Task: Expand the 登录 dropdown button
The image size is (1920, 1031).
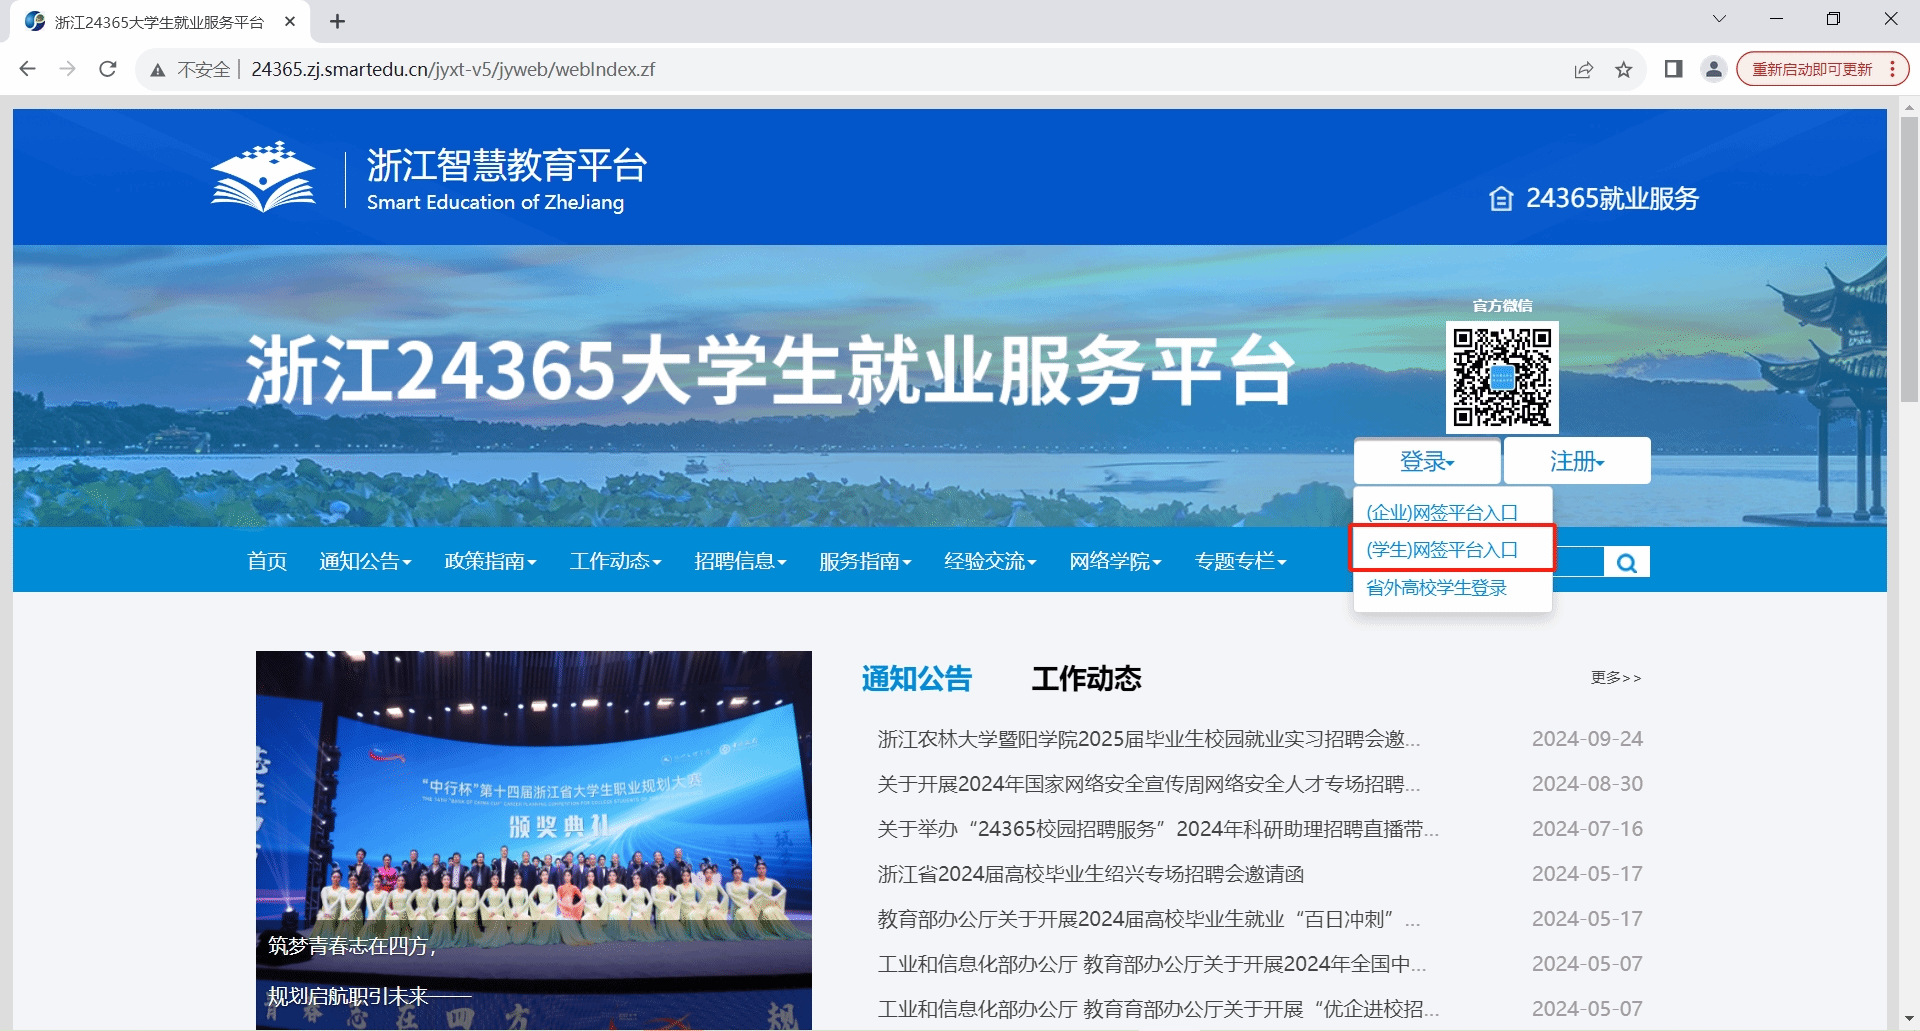Action: (1426, 461)
